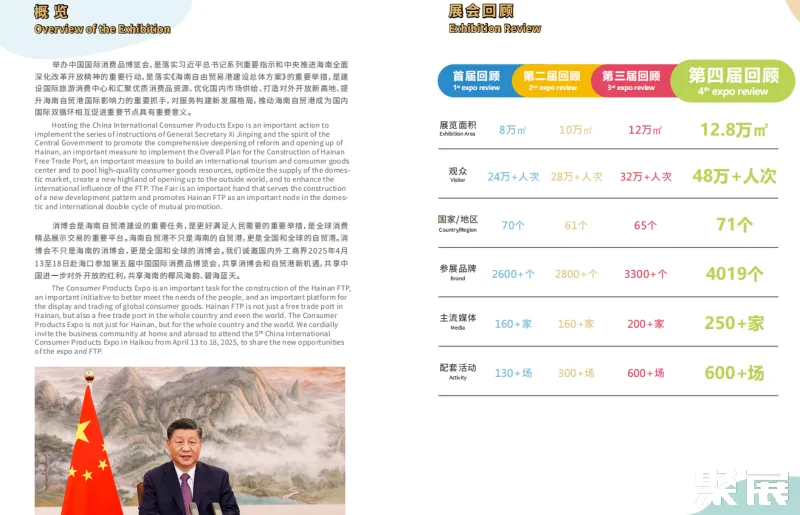Select the 主流媒体 Media row label
This screenshot has height=515, width=800.
pyautogui.click(x=458, y=321)
